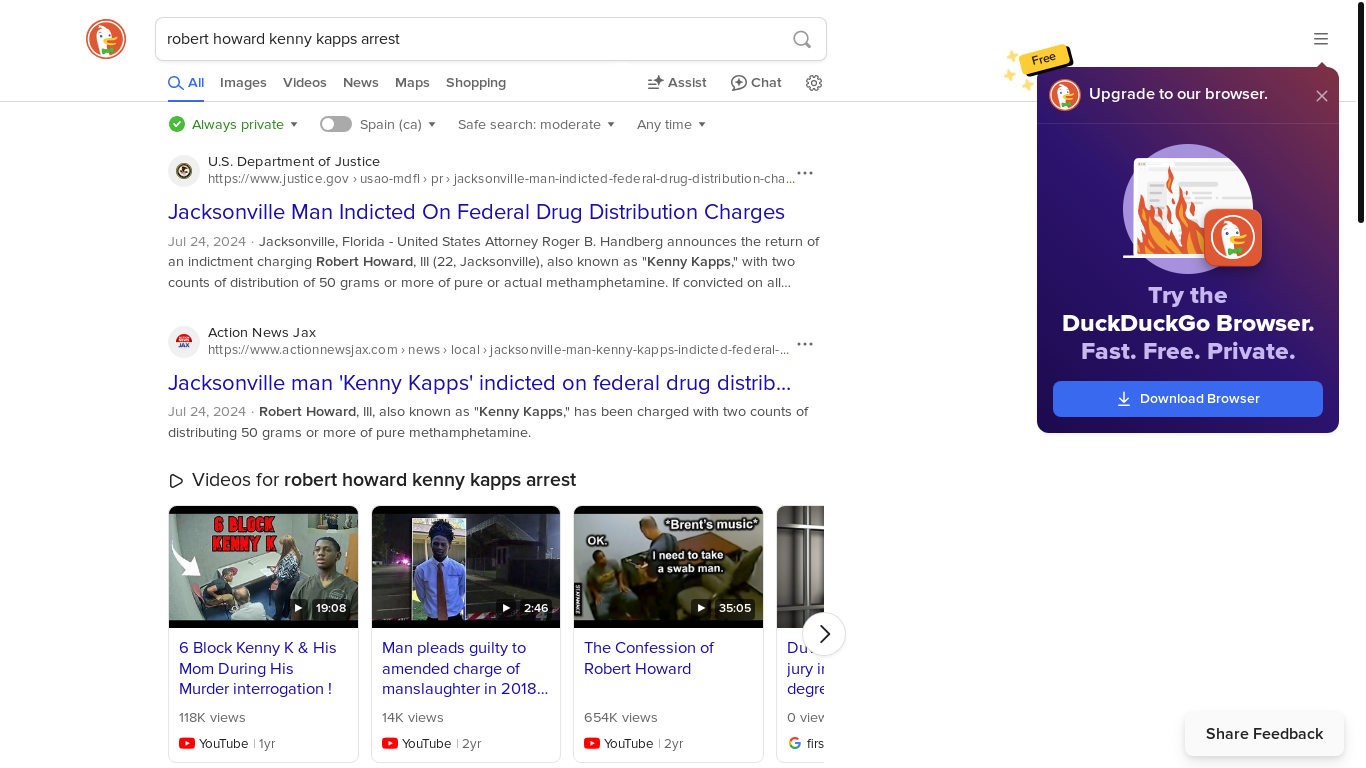Click the Share Feedback button
This screenshot has height=768, width=1366.
1264,734
